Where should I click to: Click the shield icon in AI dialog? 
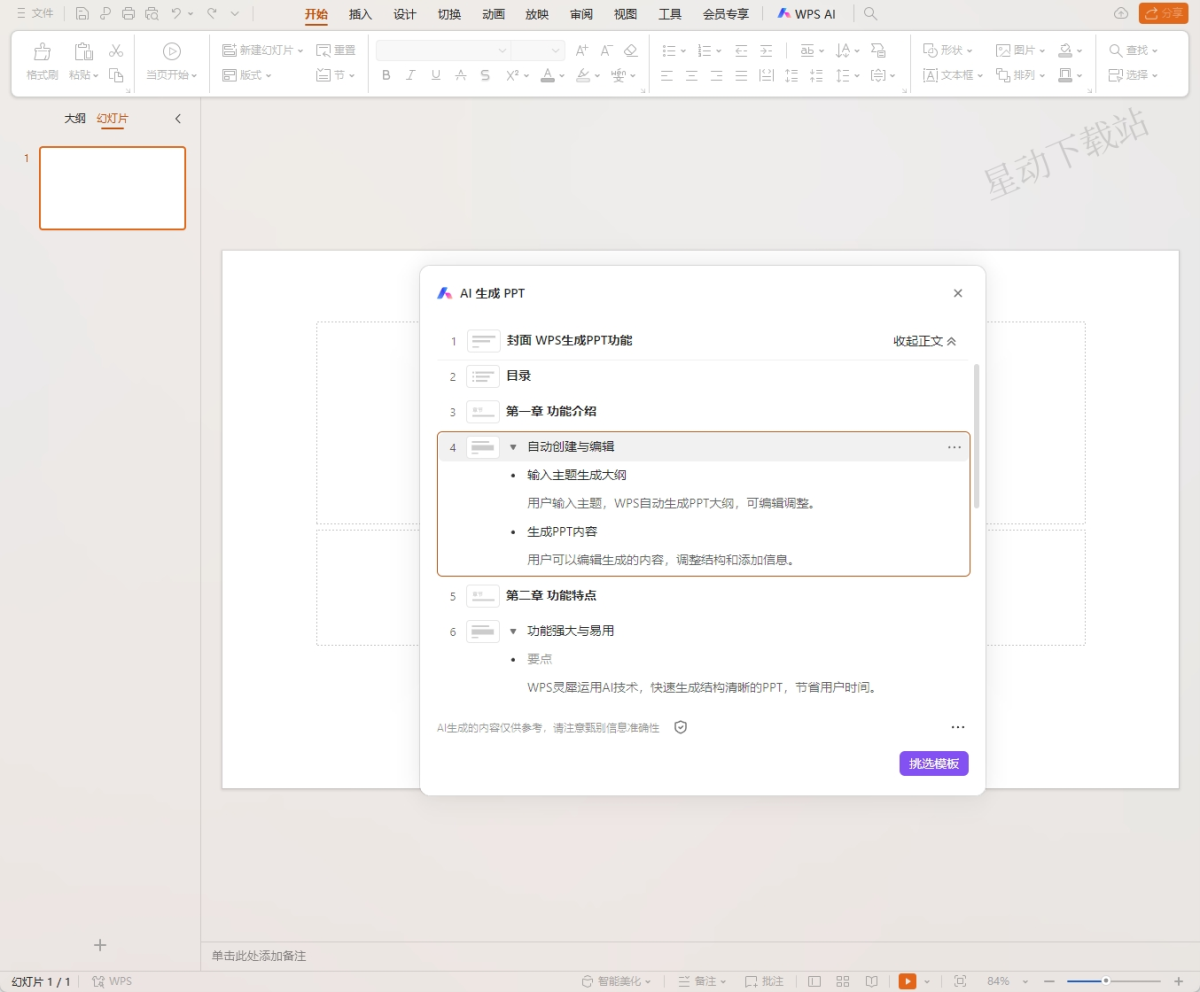coord(681,727)
